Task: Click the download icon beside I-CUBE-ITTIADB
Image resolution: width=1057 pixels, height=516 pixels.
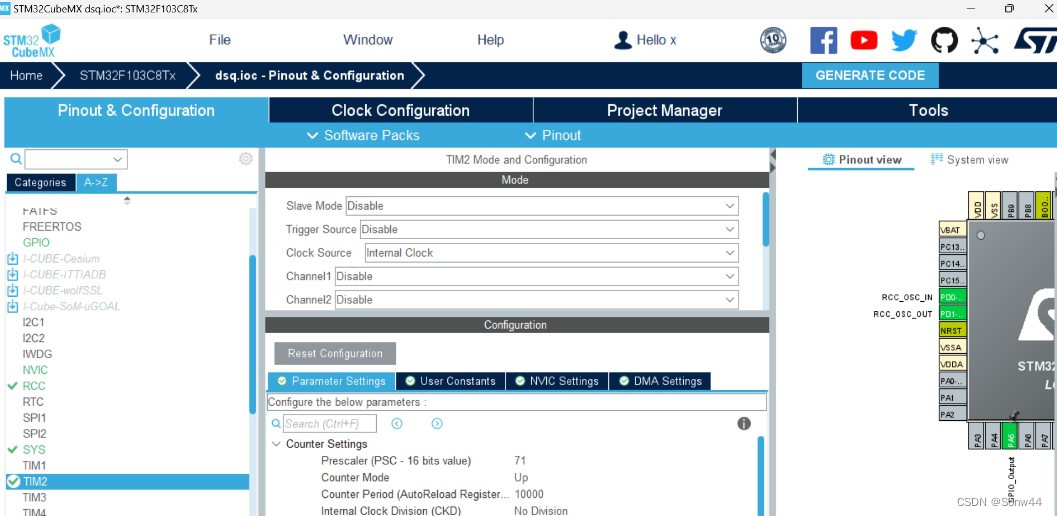Action: click(x=13, y=275)
